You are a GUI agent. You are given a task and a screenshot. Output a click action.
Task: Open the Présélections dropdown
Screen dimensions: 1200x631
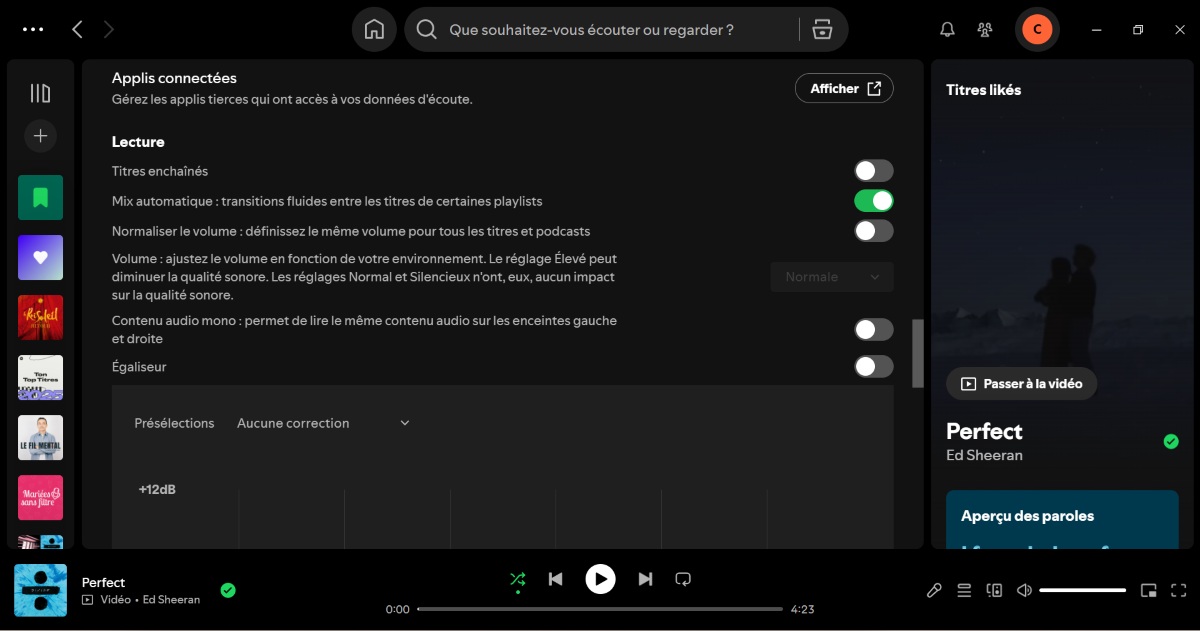click(x=322, y=422)
